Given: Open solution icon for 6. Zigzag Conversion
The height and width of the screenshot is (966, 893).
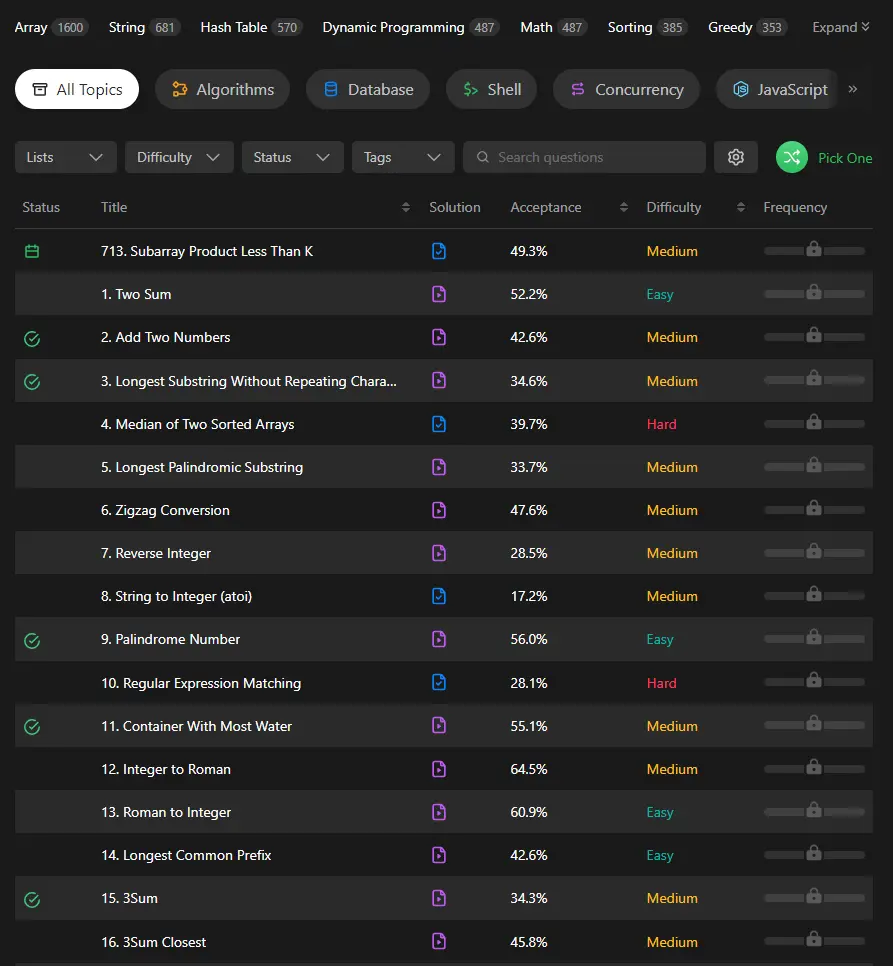Looking at the screenshot, I should click(x=438, y=510).
